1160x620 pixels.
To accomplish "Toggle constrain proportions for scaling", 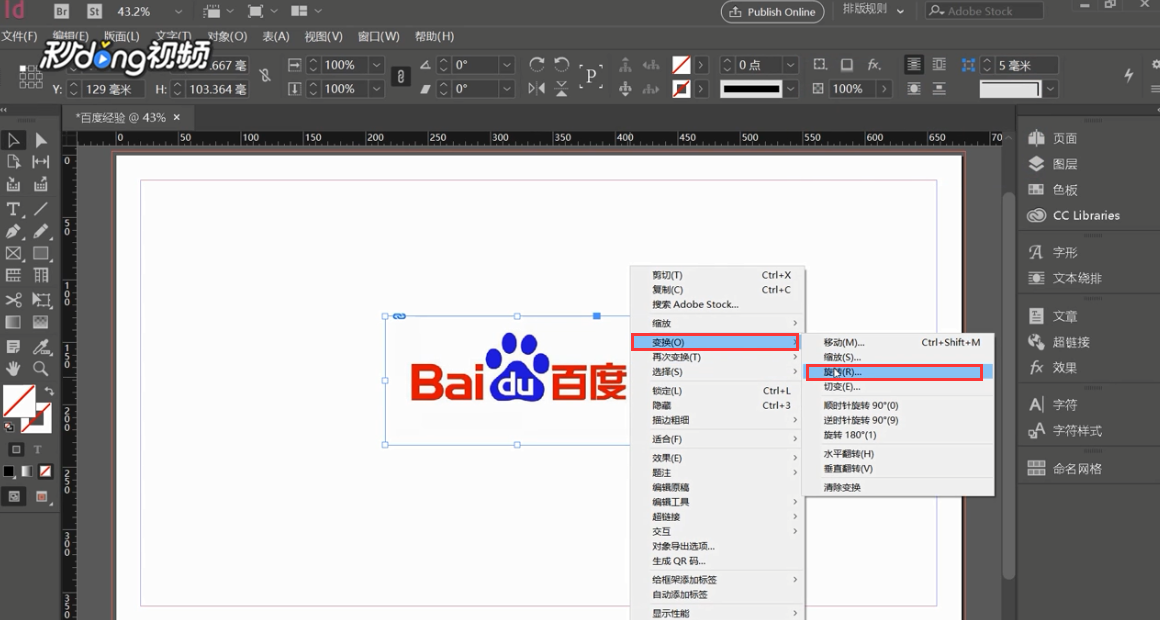I will click(x=400, y=76).
